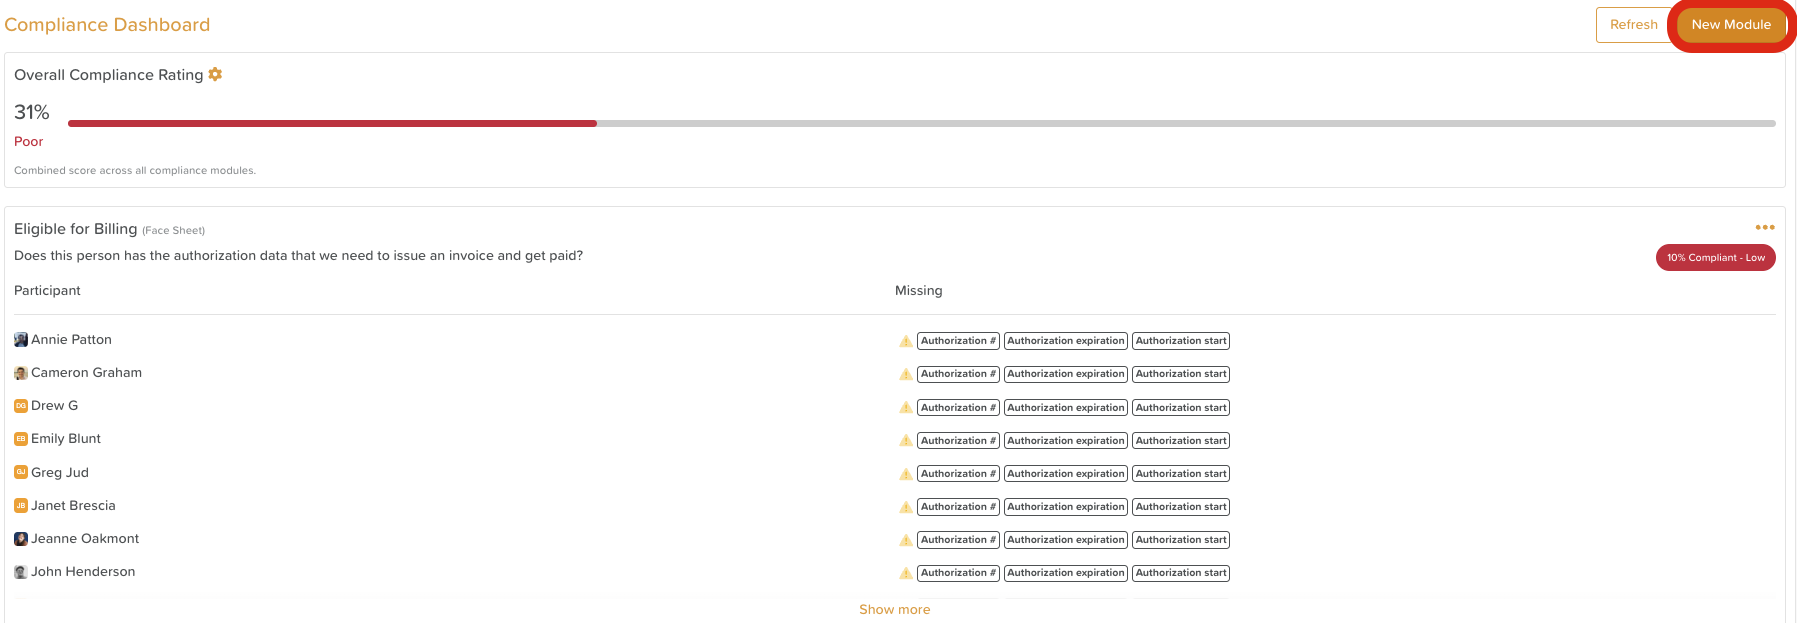Click Authorization expiration tag for Greg Jud
The width and height of the screenshot is (1797, 623).
(1066, 474)
